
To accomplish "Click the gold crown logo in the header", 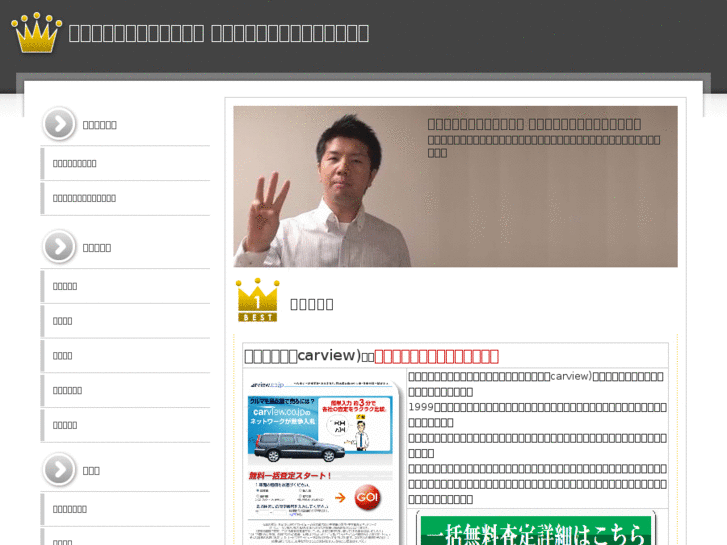I will [37, 32].
